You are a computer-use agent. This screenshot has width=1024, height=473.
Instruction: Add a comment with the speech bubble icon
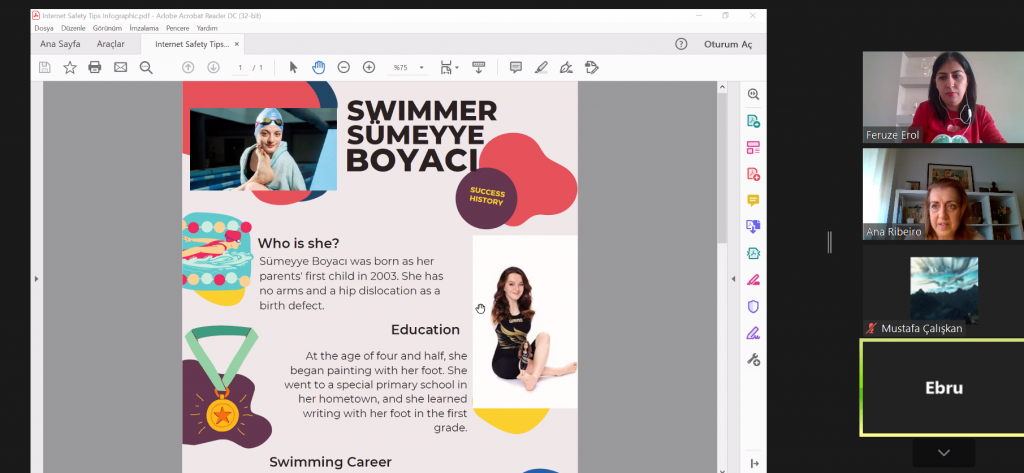(x=516, y=67)
